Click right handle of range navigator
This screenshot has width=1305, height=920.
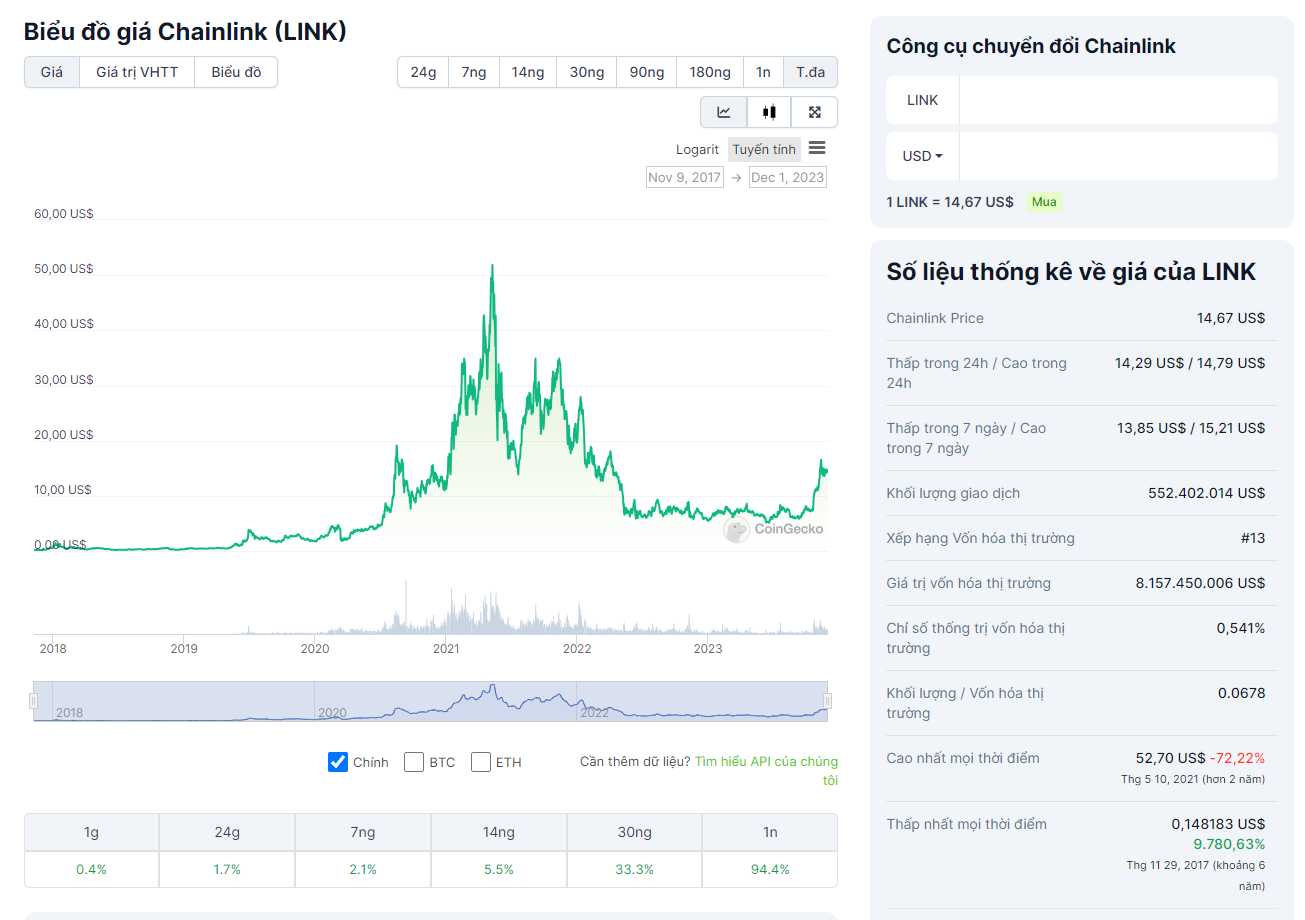click(x=827, y=701)
